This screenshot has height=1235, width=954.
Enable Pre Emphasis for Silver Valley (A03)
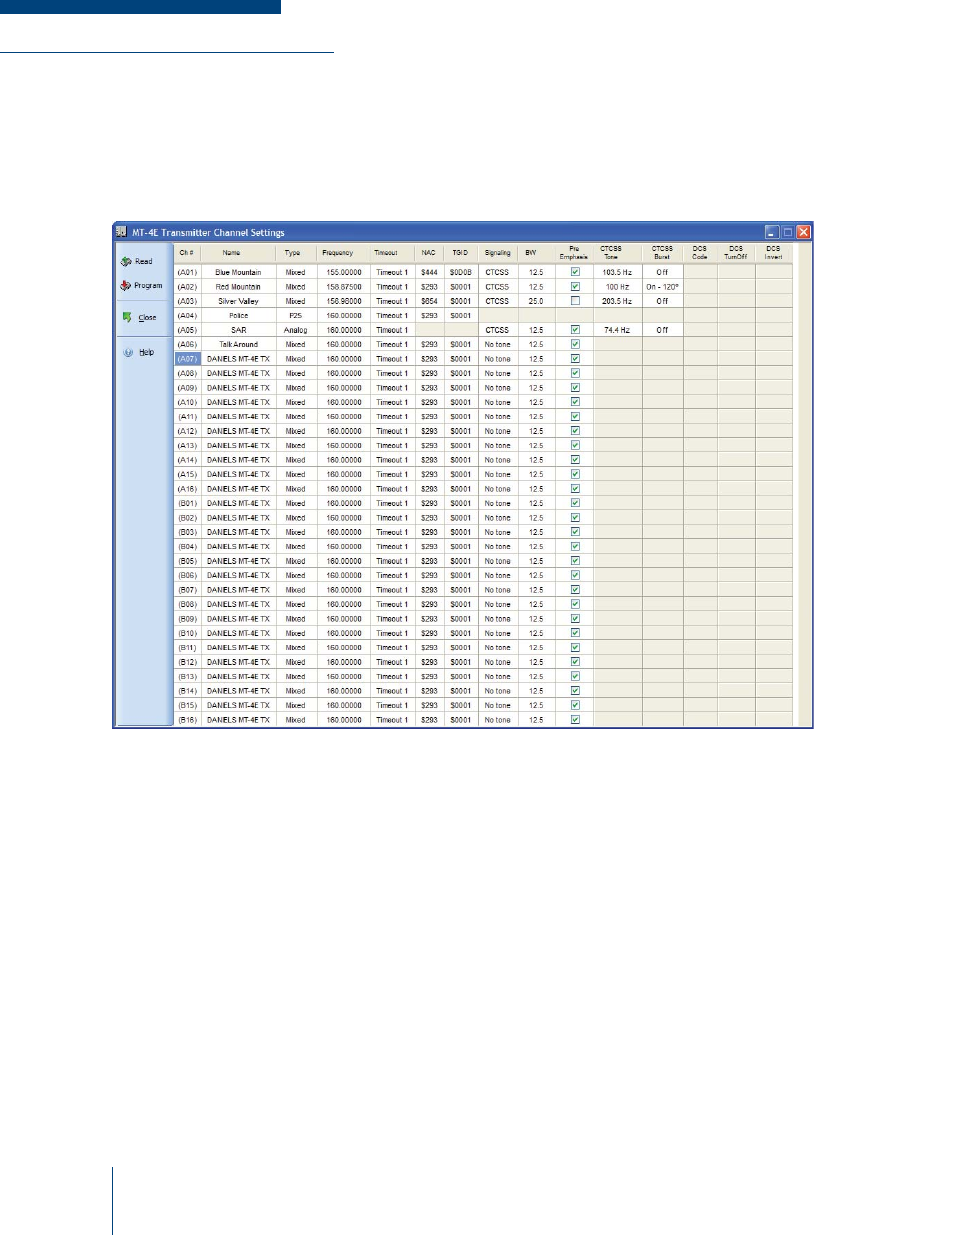coord(575,301)
